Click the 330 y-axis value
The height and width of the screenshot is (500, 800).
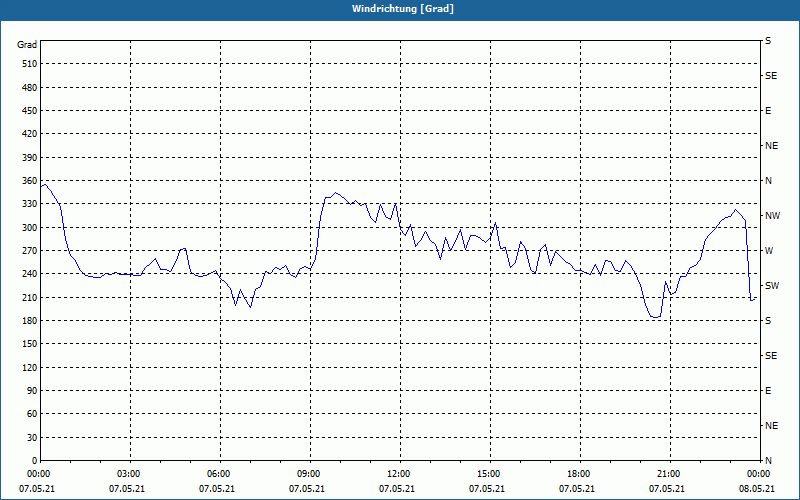click(x=30, y=204)
